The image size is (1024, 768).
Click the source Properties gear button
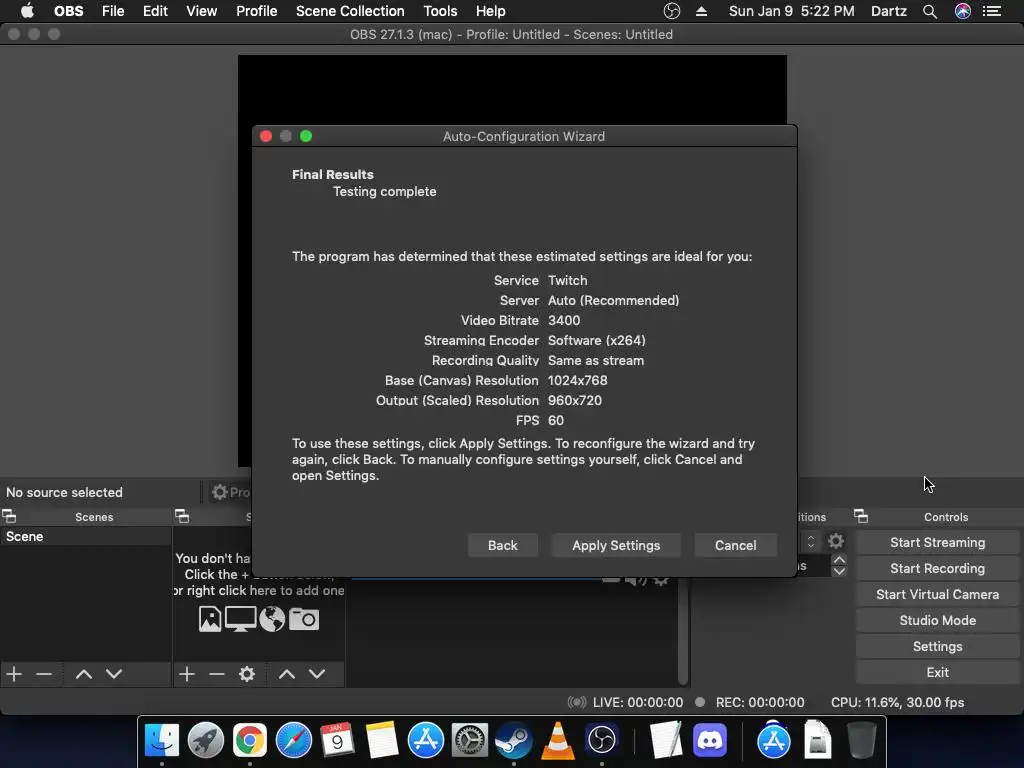coord(230,492)
